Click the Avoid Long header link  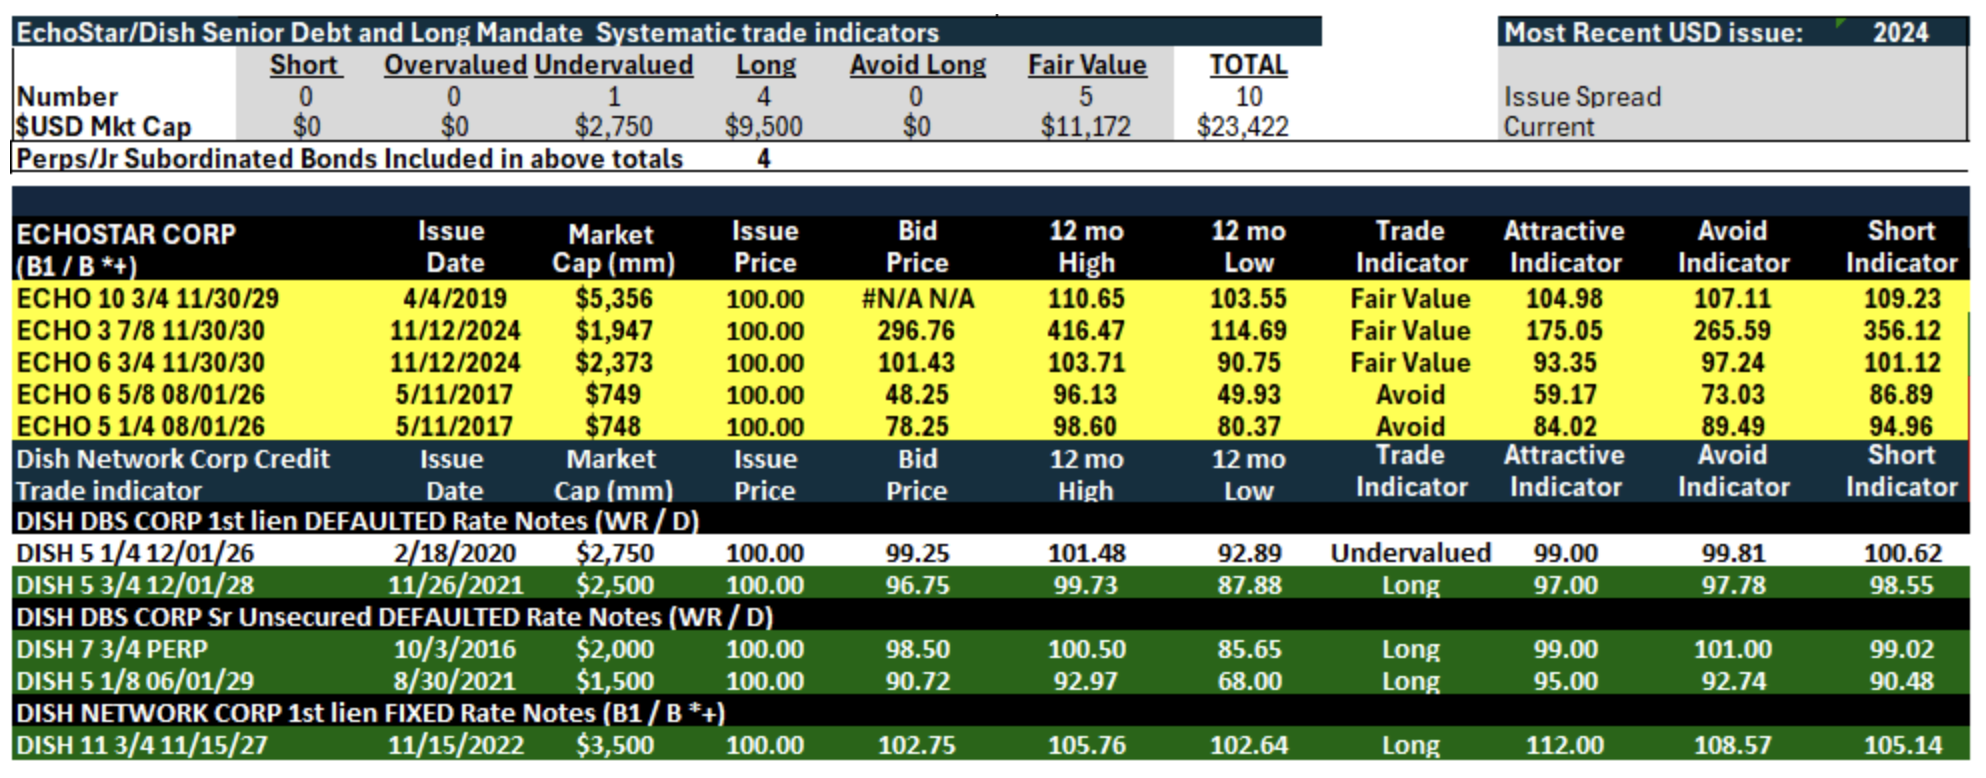click(918, 65)
